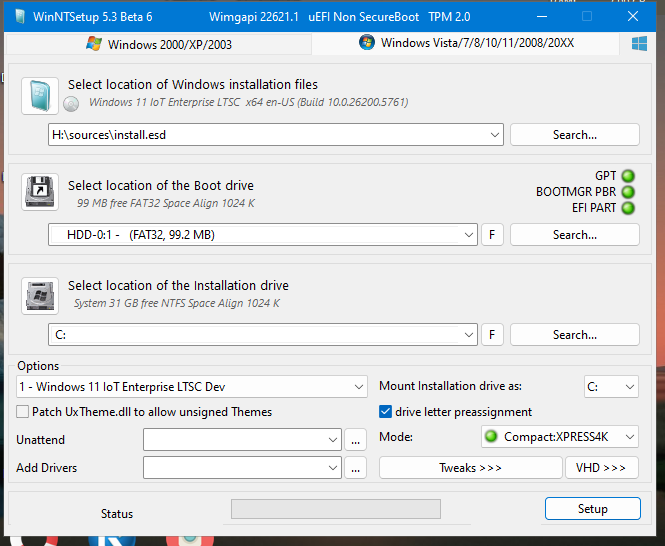This screenshot has width=665, height=546.
Task: Click the Setup button
Action: (592, 509)
